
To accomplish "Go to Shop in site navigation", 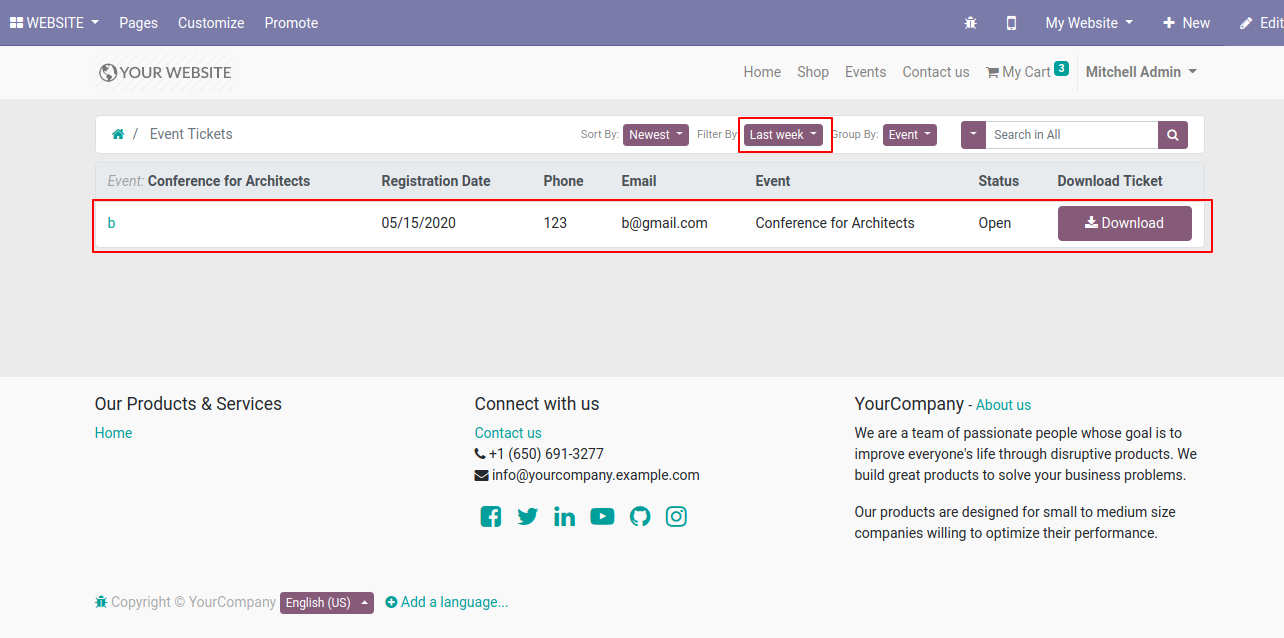I will point(813,72).
